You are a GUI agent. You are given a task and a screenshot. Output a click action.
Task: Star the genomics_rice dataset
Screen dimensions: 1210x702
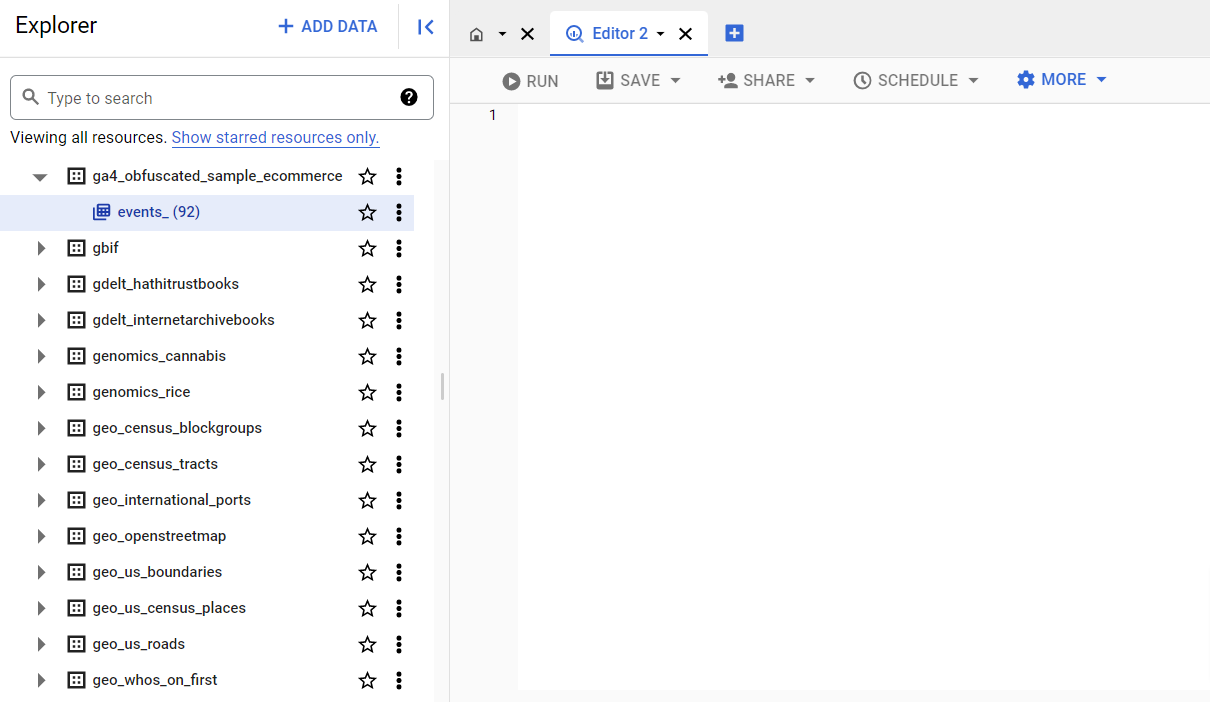pyautogui.click(x=367, y=392)
